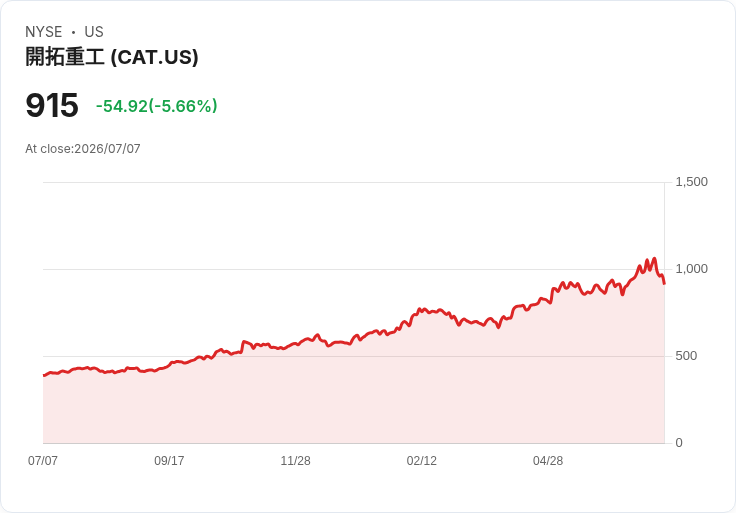
Task: Click the highest peak of the price line
Action: click(654, 258)
